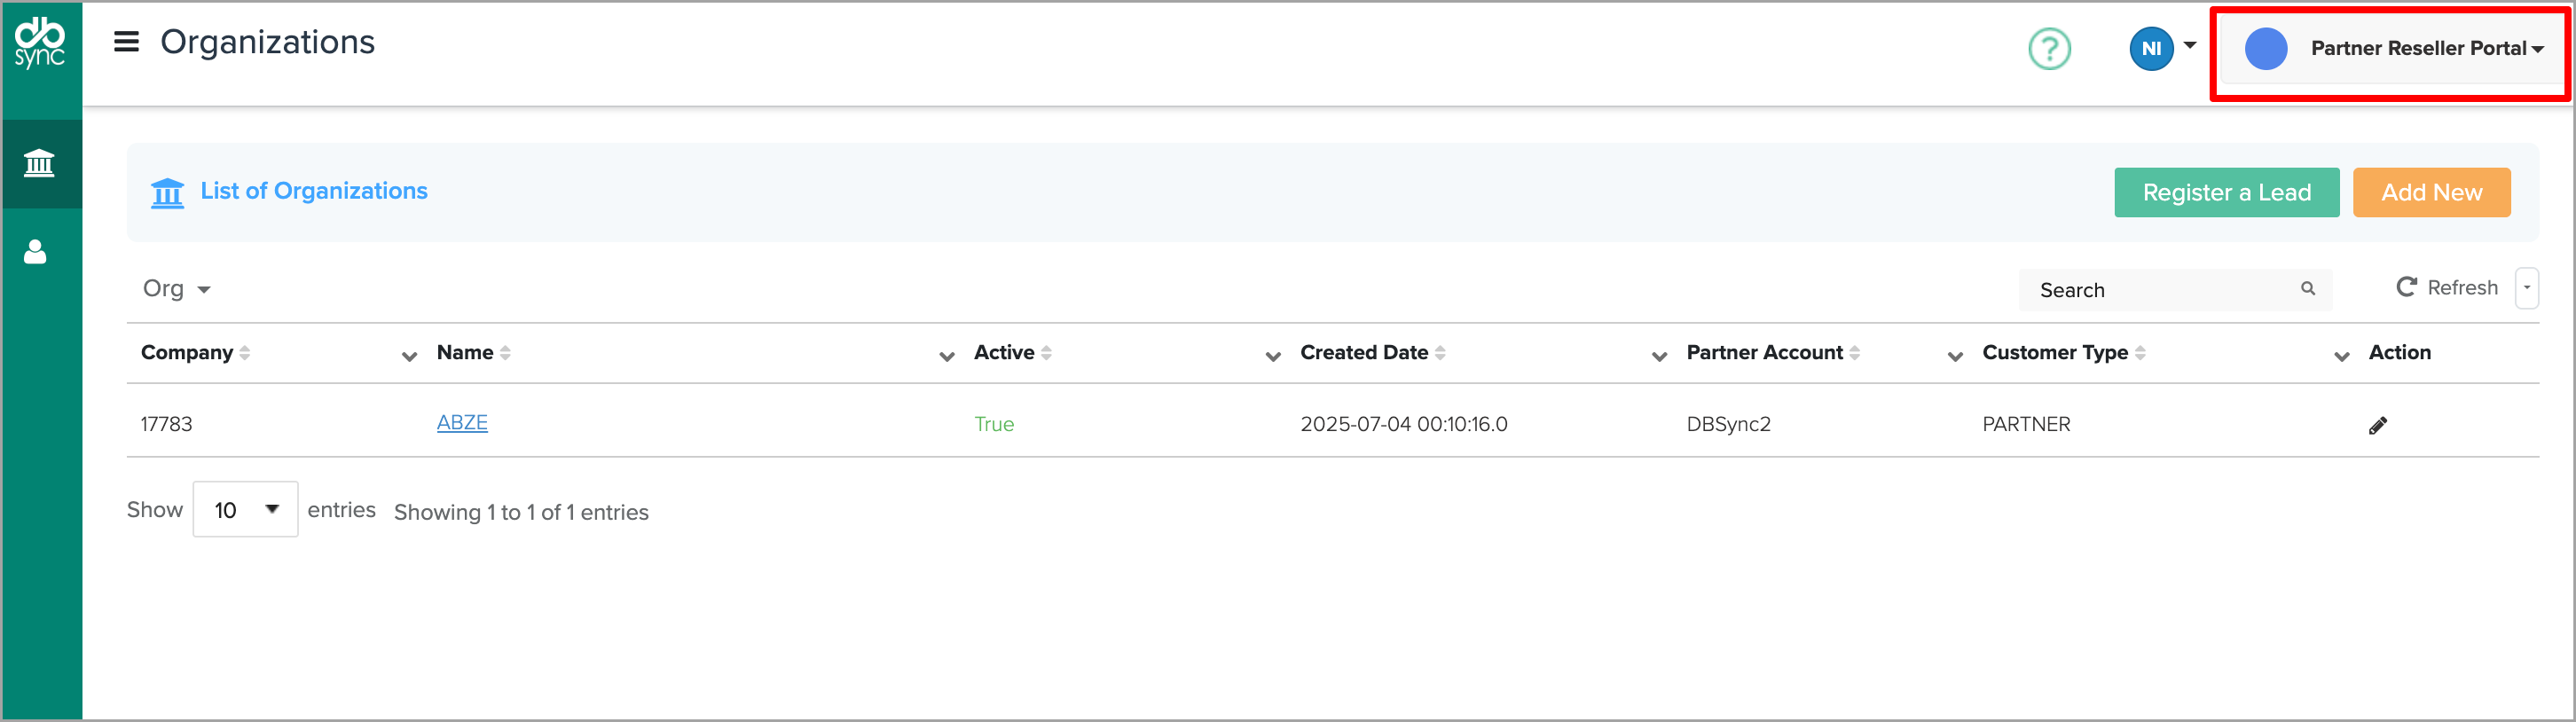This screenshot has width=2576, height=722.
Task: Expand the Org filter dropdown
Action: coord(177,289)
